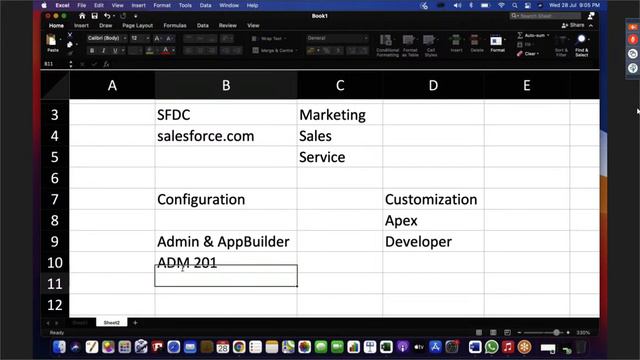Open the Music app from the Dock
The height and width of the screenshot is (360, 640).
[x=508, y=347]
